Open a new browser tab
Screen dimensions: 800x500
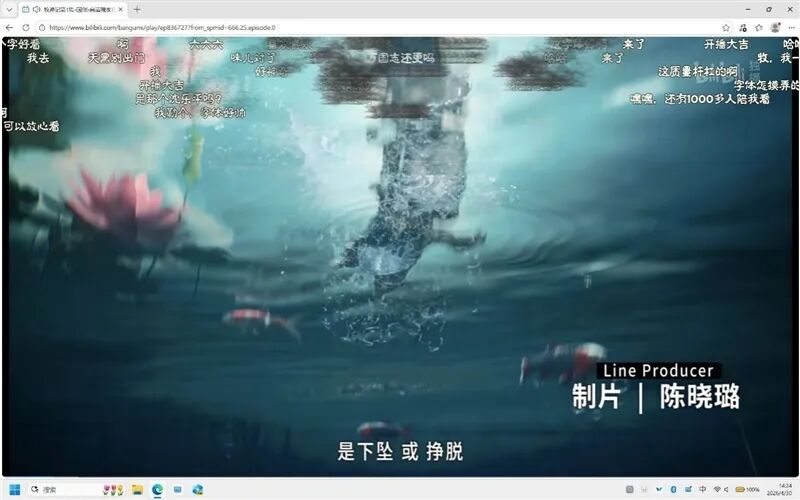click(137, 9)
